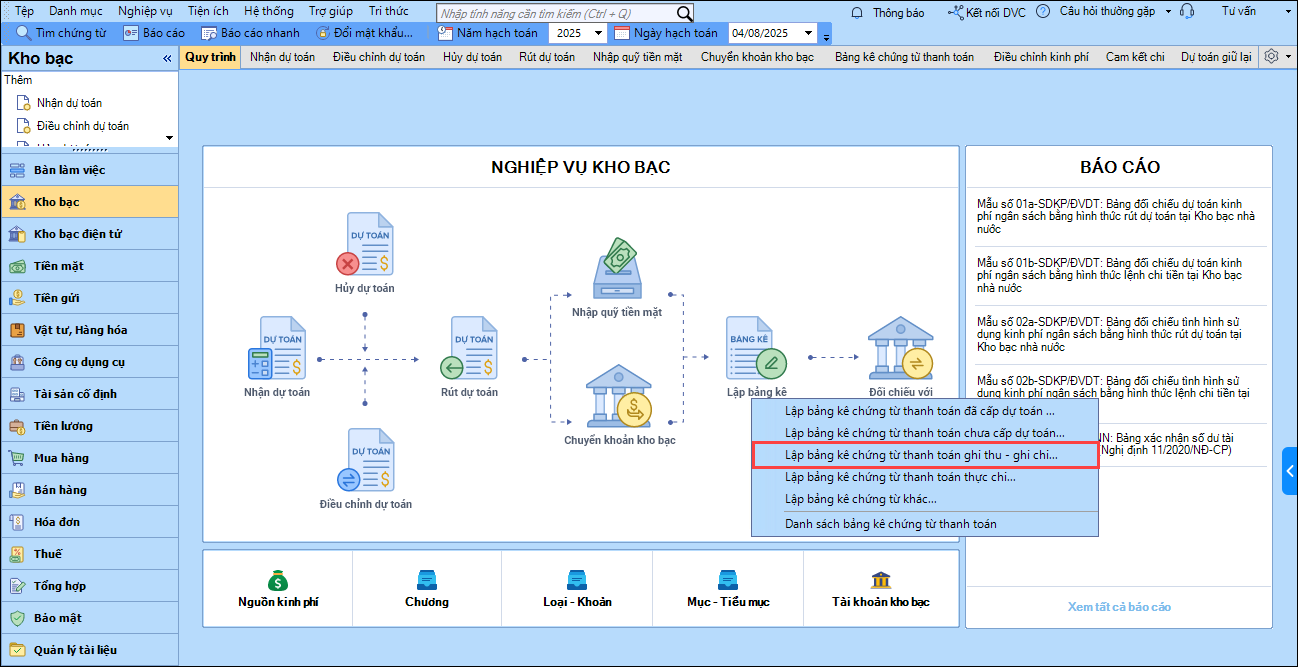Open Loại - Khoản category
Viewport: 1298px width, 667px height.
[577, 589]
